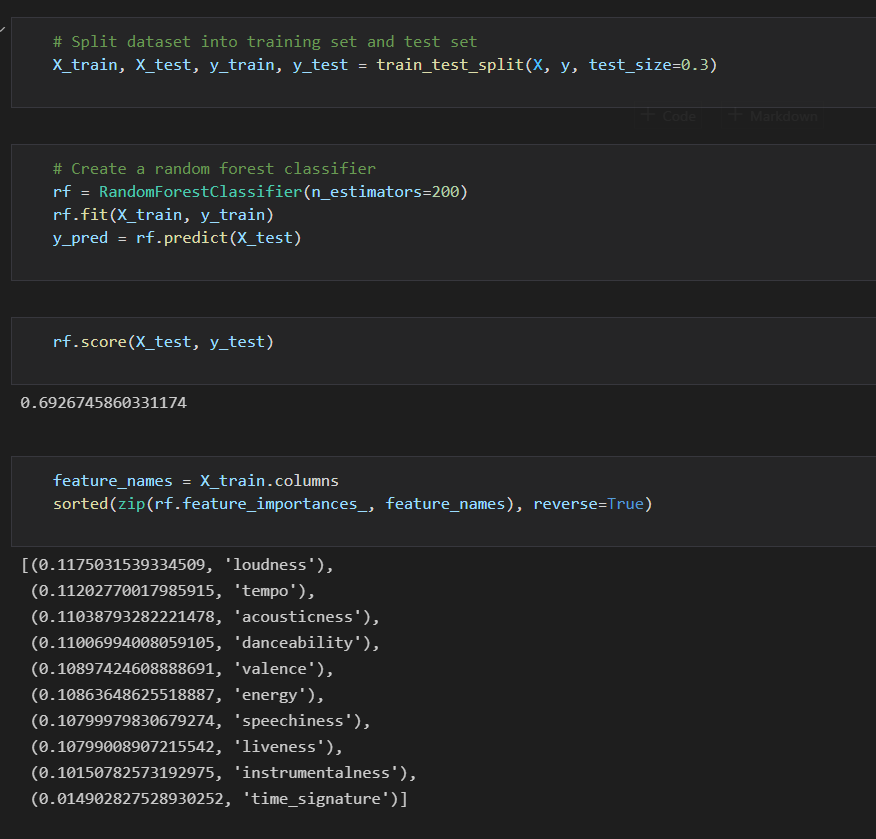
Task: Click the '# Create a random forest classifier' comment
Action: tap(214, 169)
